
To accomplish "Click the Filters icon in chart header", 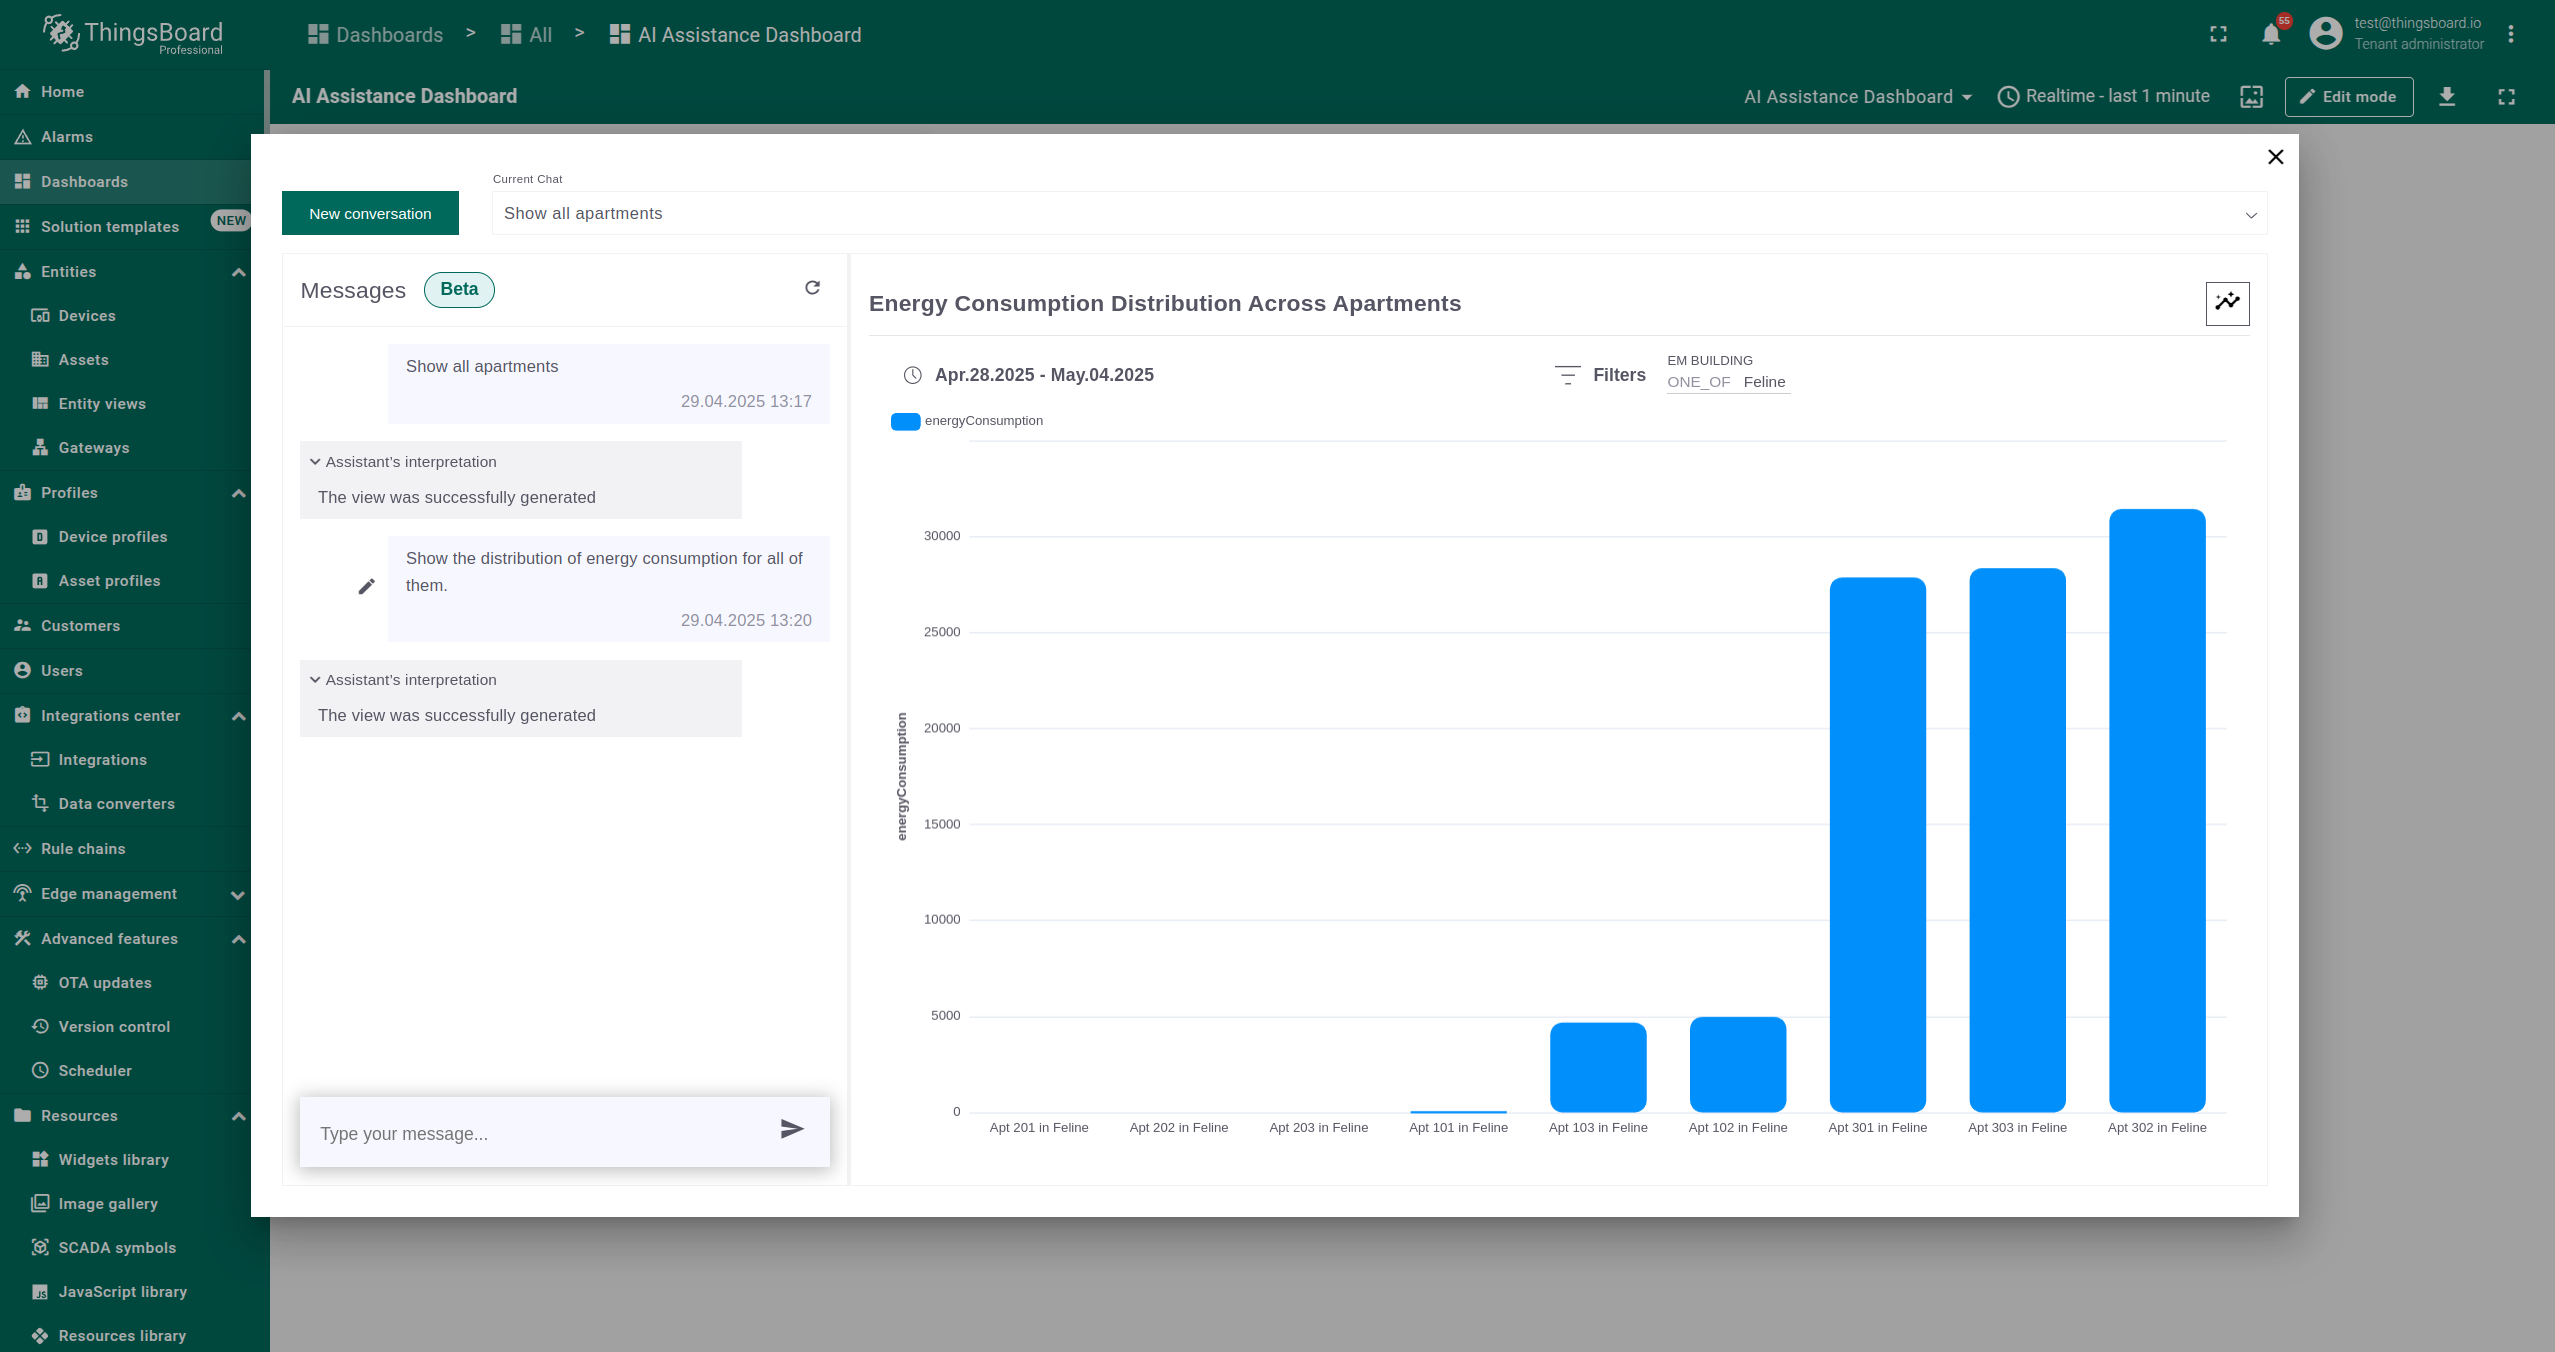I will [x=1567, y=375].
